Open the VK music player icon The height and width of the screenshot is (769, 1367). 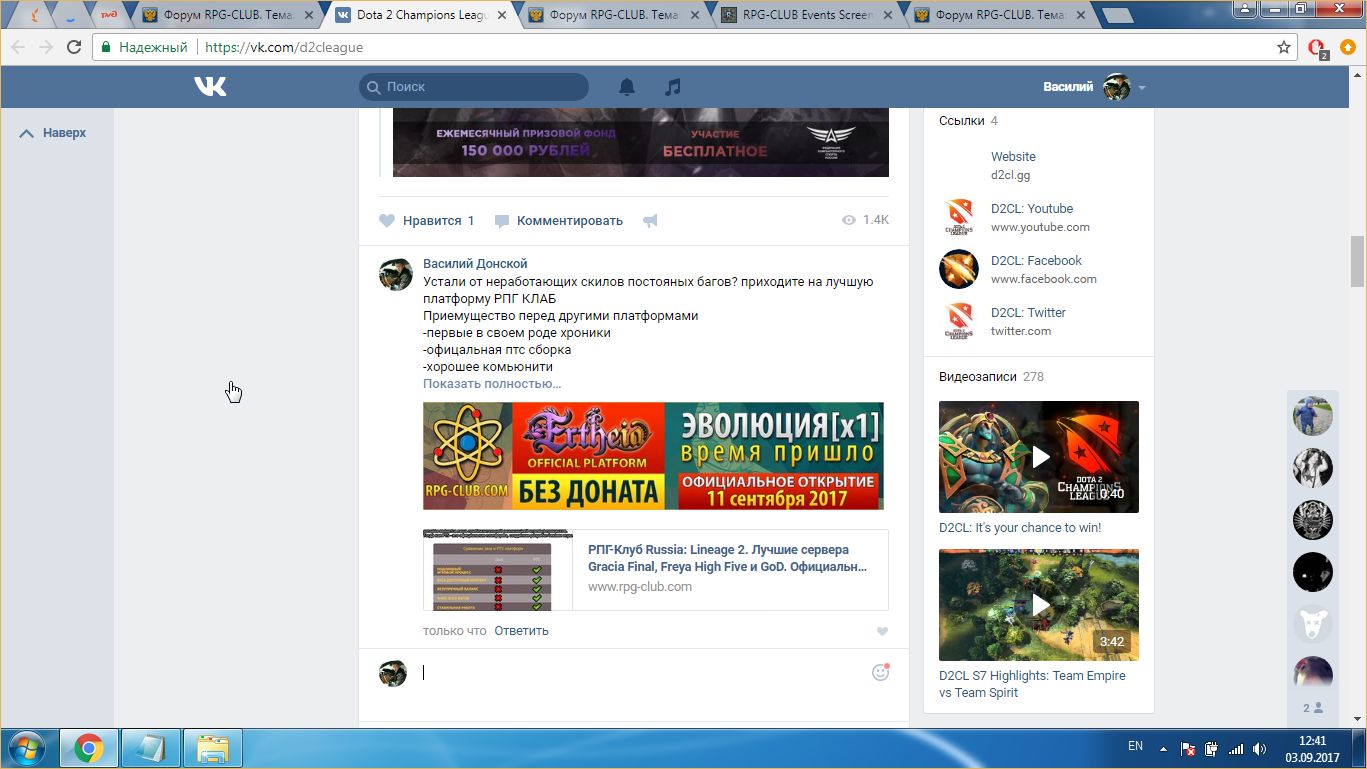pyautogui.click(x=673, y=87)
